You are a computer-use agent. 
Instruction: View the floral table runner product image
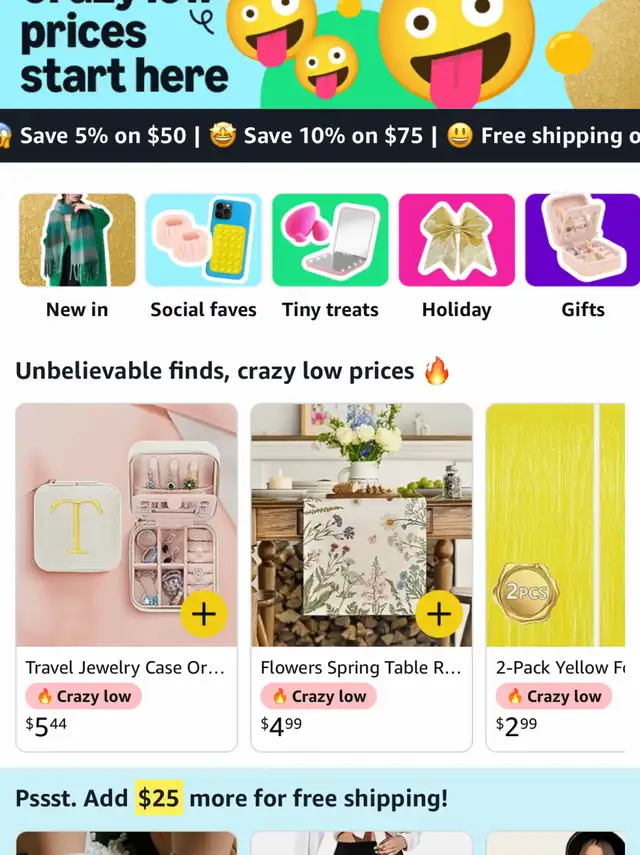(361, 525)
